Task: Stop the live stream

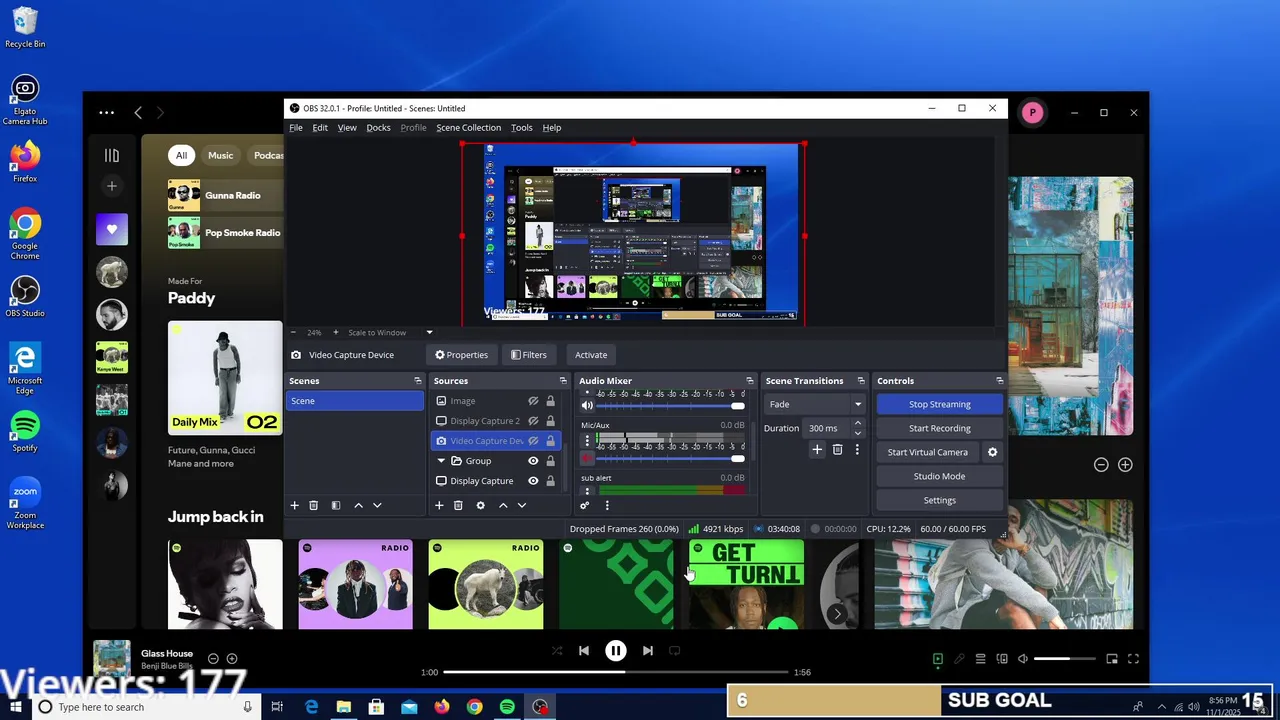Action: click(939, 404)
